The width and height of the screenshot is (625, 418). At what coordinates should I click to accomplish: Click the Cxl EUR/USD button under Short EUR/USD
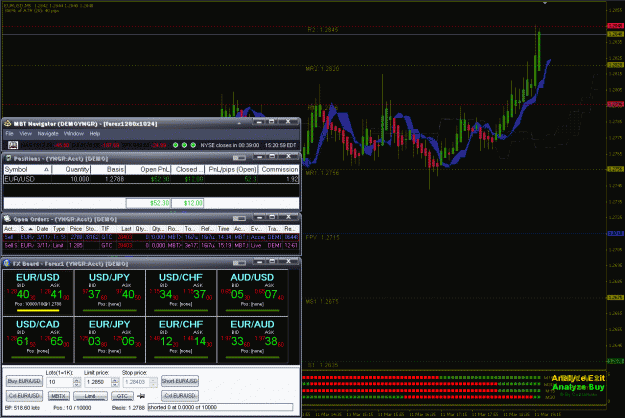180,396
